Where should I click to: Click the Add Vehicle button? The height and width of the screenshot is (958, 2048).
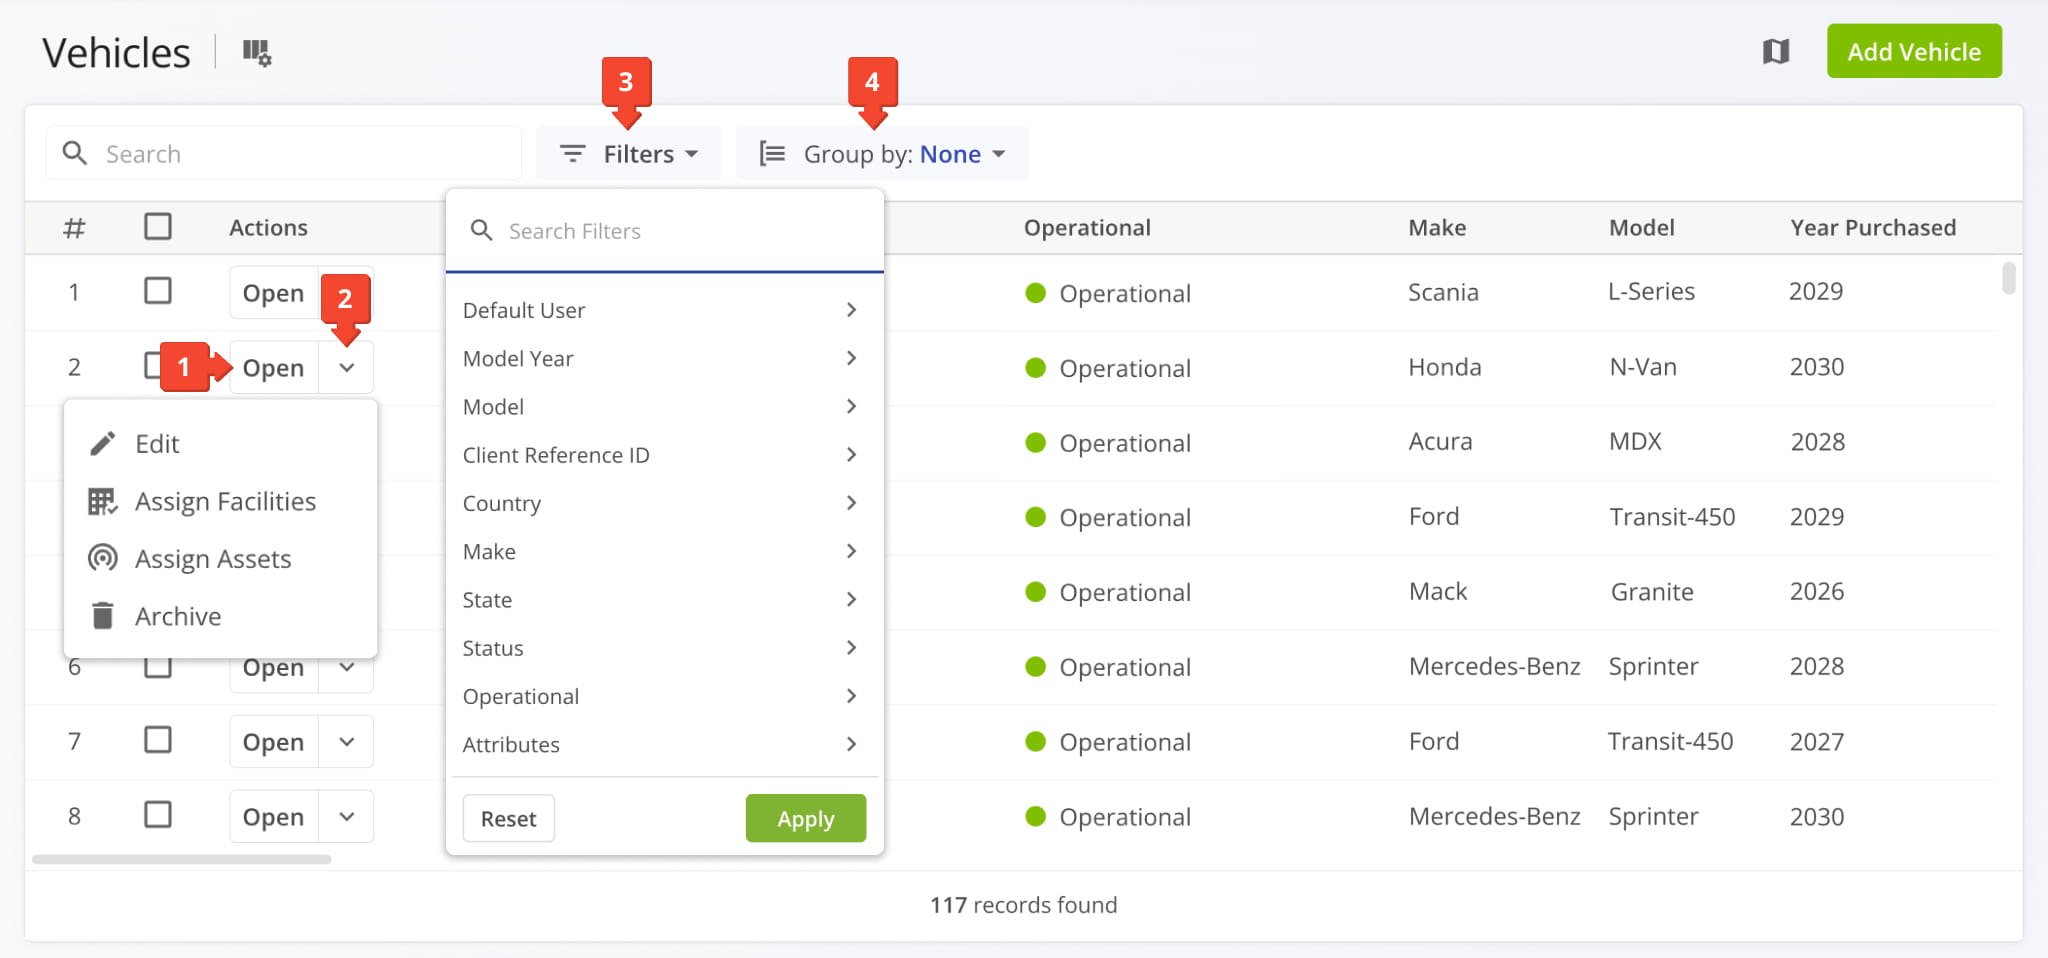click(x=1914, y=51)
